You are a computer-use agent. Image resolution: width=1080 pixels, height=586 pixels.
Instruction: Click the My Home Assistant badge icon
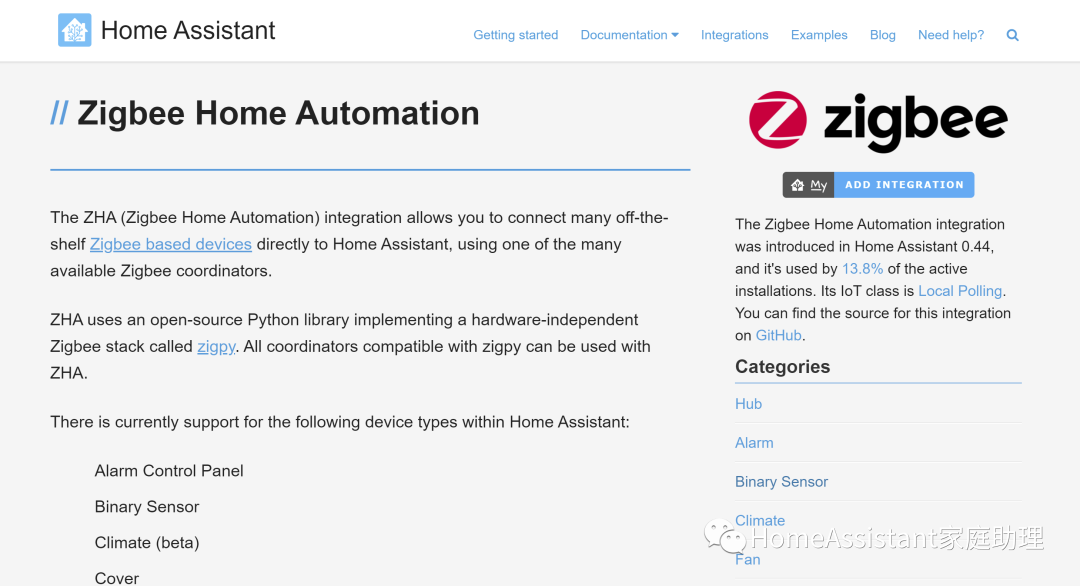coord(808,185)
